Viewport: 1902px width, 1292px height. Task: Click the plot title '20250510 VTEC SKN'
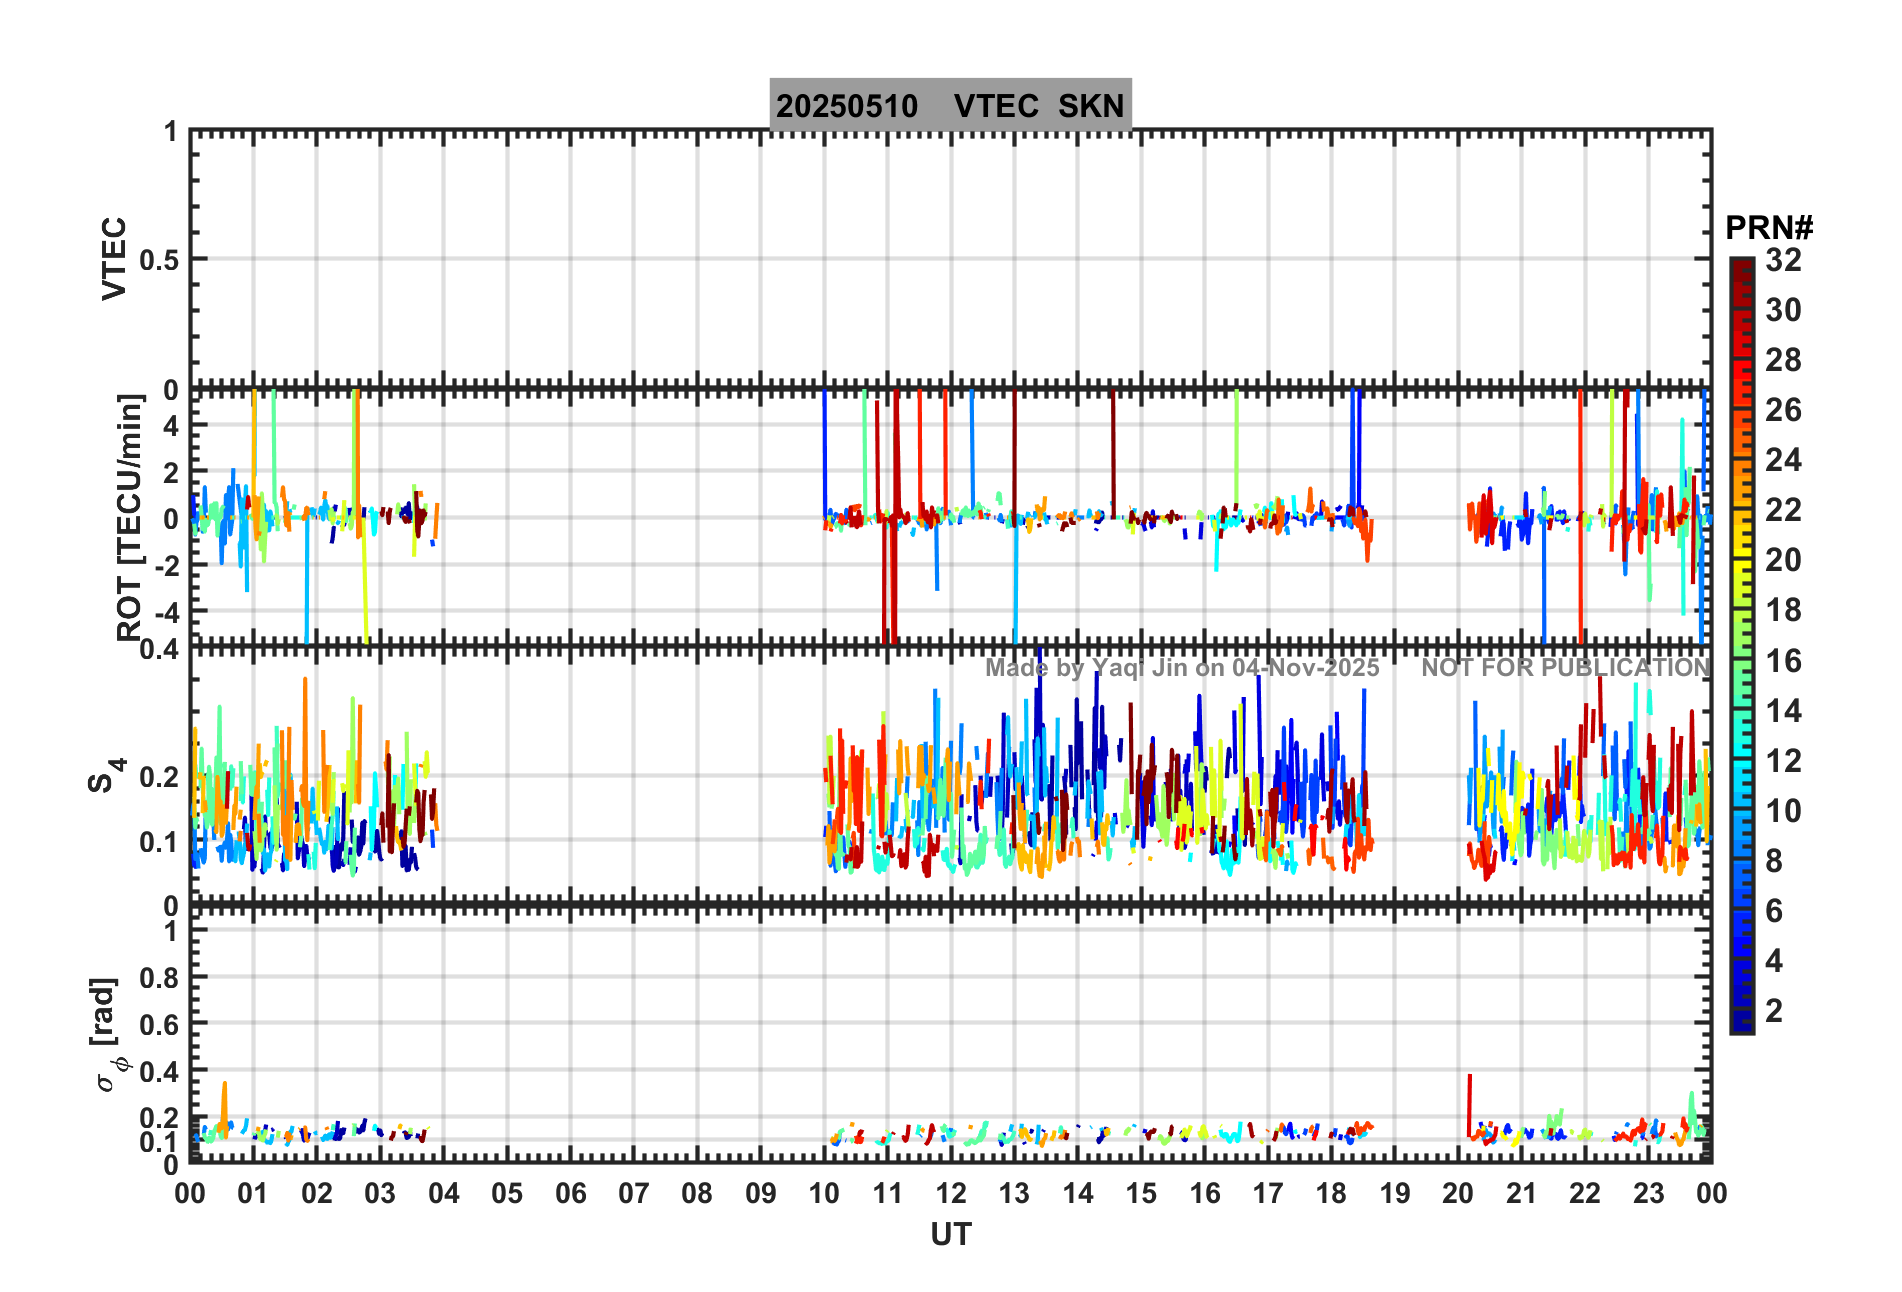click(x=950, y=105)
